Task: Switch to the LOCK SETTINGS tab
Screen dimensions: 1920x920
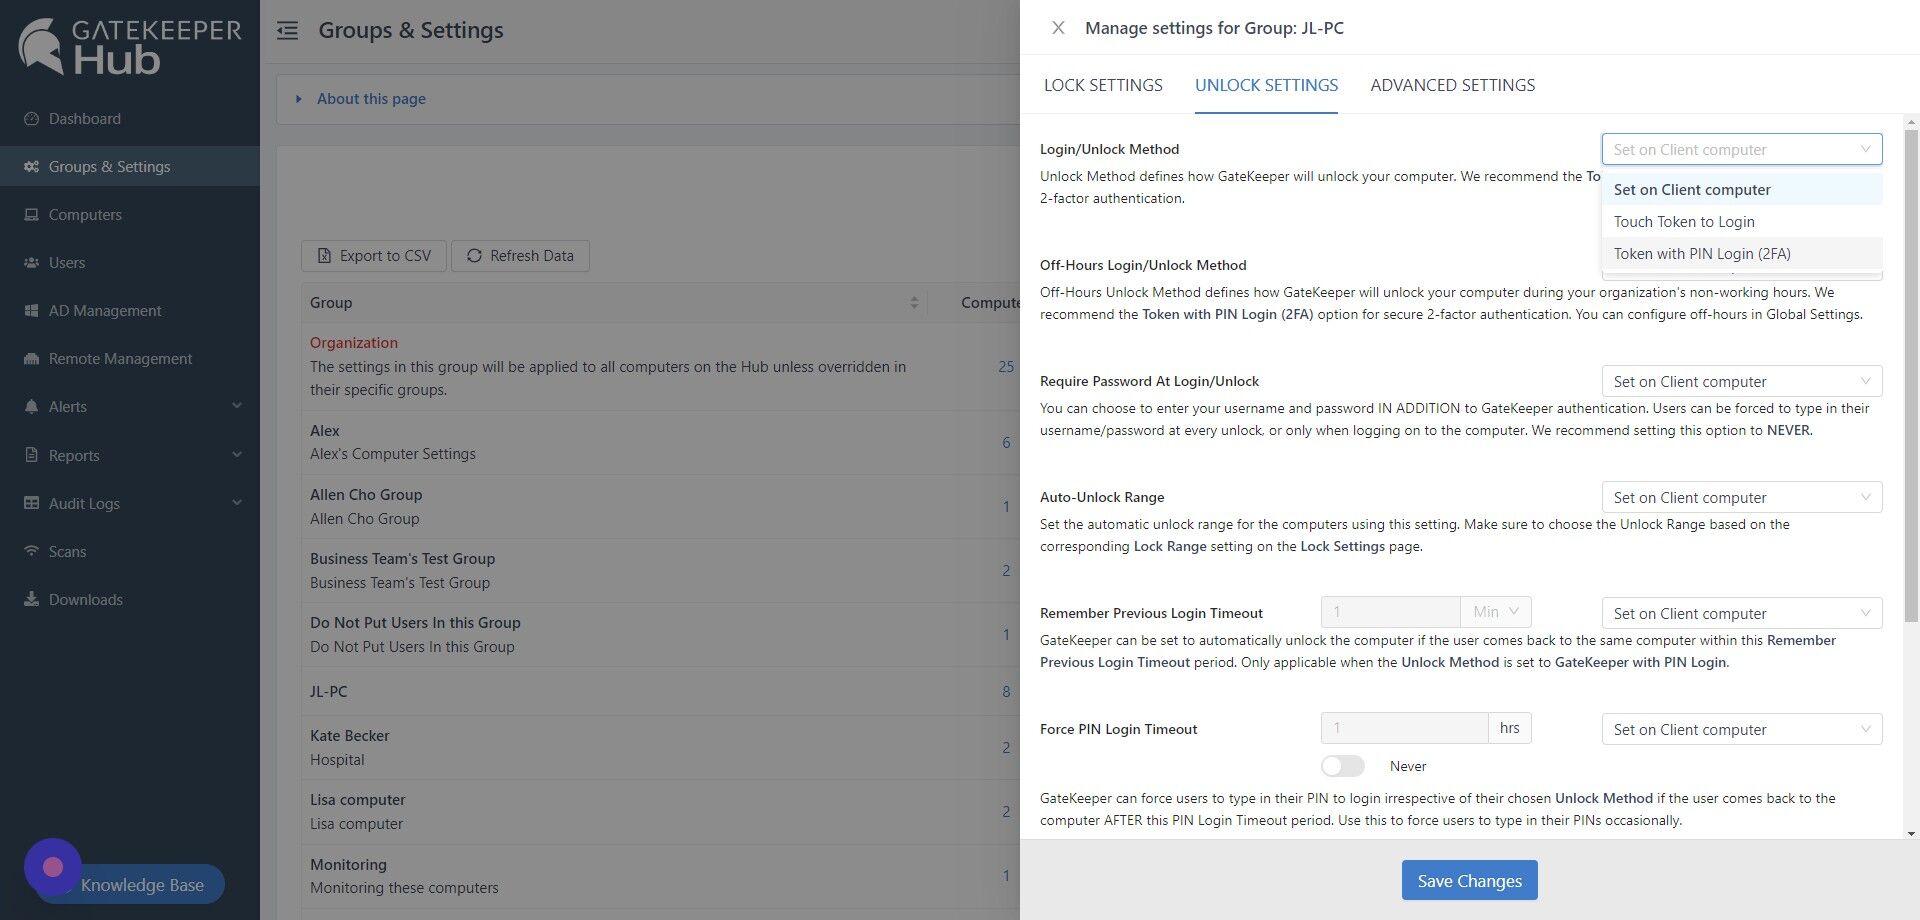Action: 1103,85
